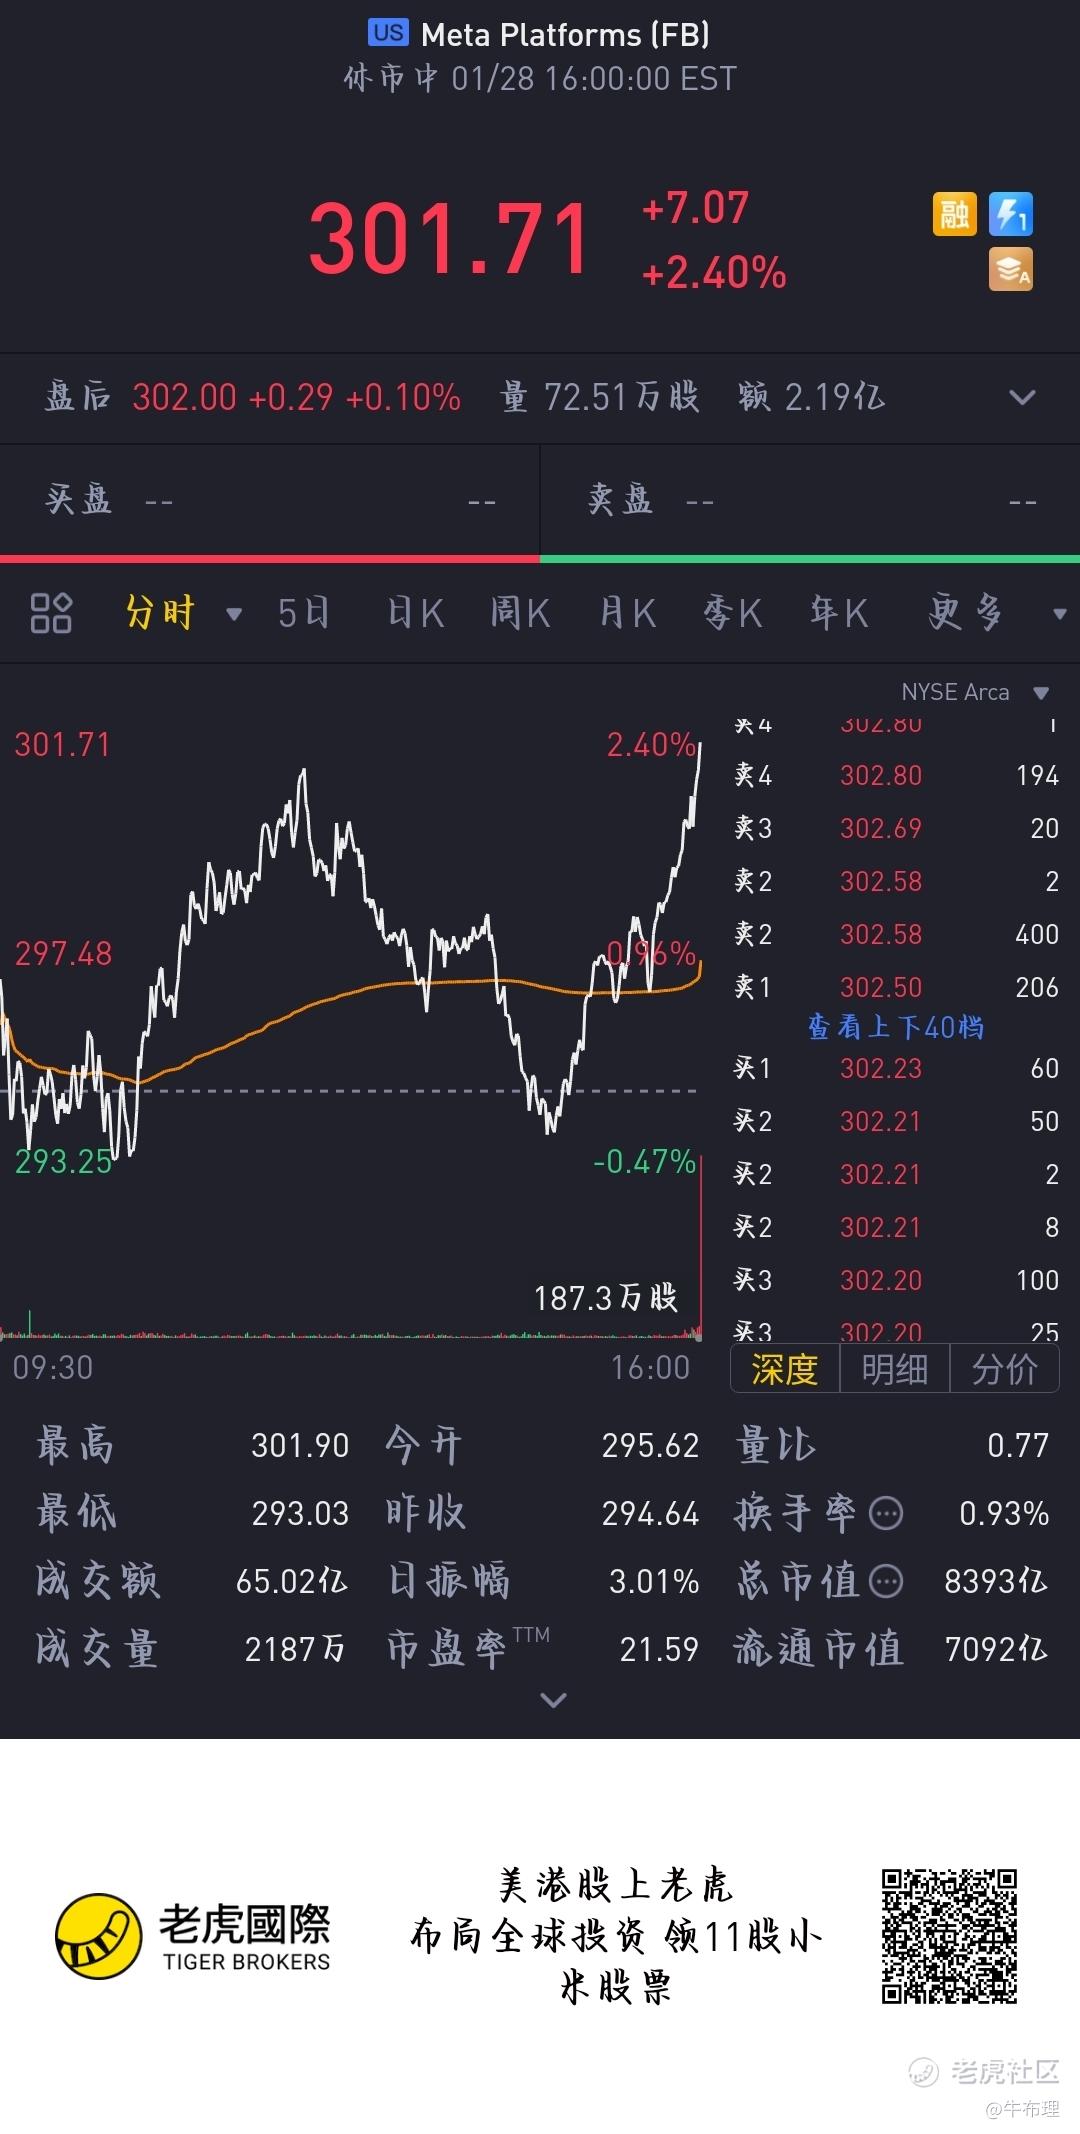This screenshot has width=1080, height=2134.
Task: Tap the 昨收 294.64 value
Action: pos(650,1513)
